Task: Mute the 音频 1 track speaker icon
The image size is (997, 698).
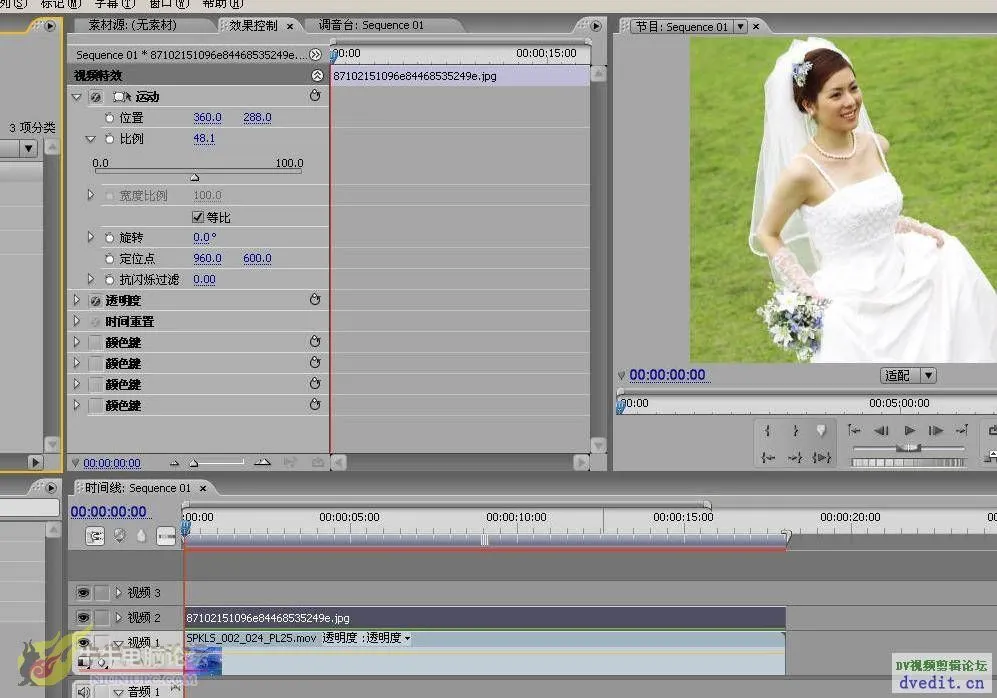Action: pyautogui.click(x=83, y=691)
